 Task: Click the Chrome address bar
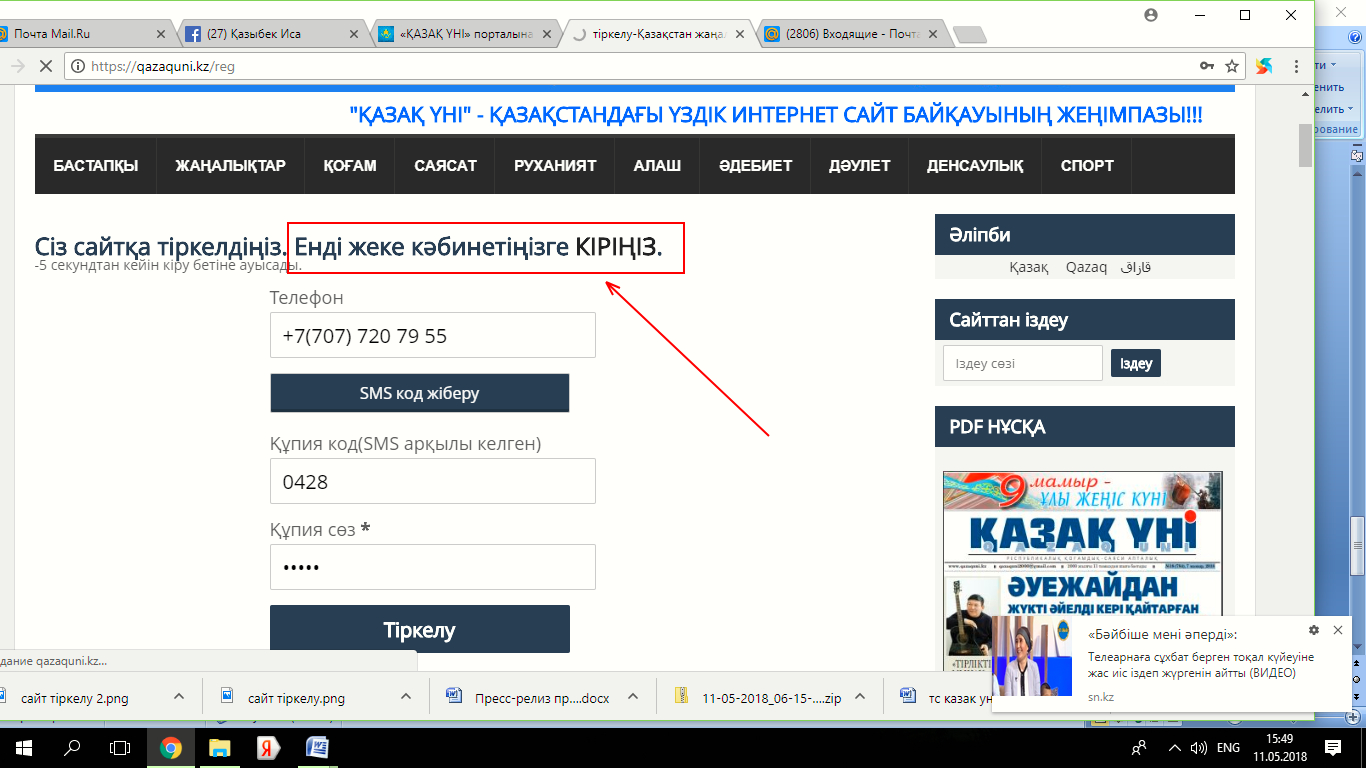pos(640,66)
